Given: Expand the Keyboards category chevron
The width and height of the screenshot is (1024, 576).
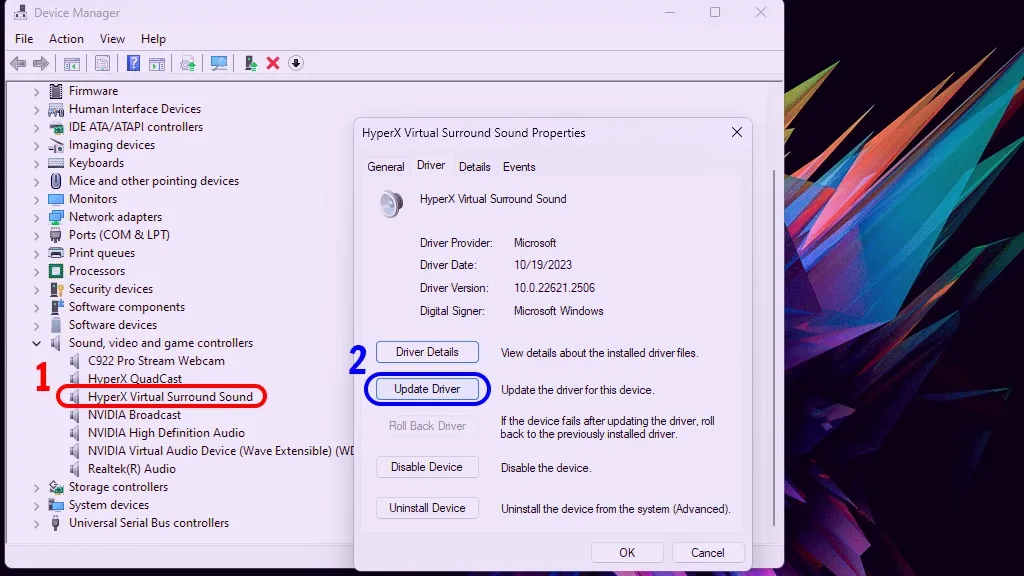Looking at the screenshot, I should pos(37,163).
